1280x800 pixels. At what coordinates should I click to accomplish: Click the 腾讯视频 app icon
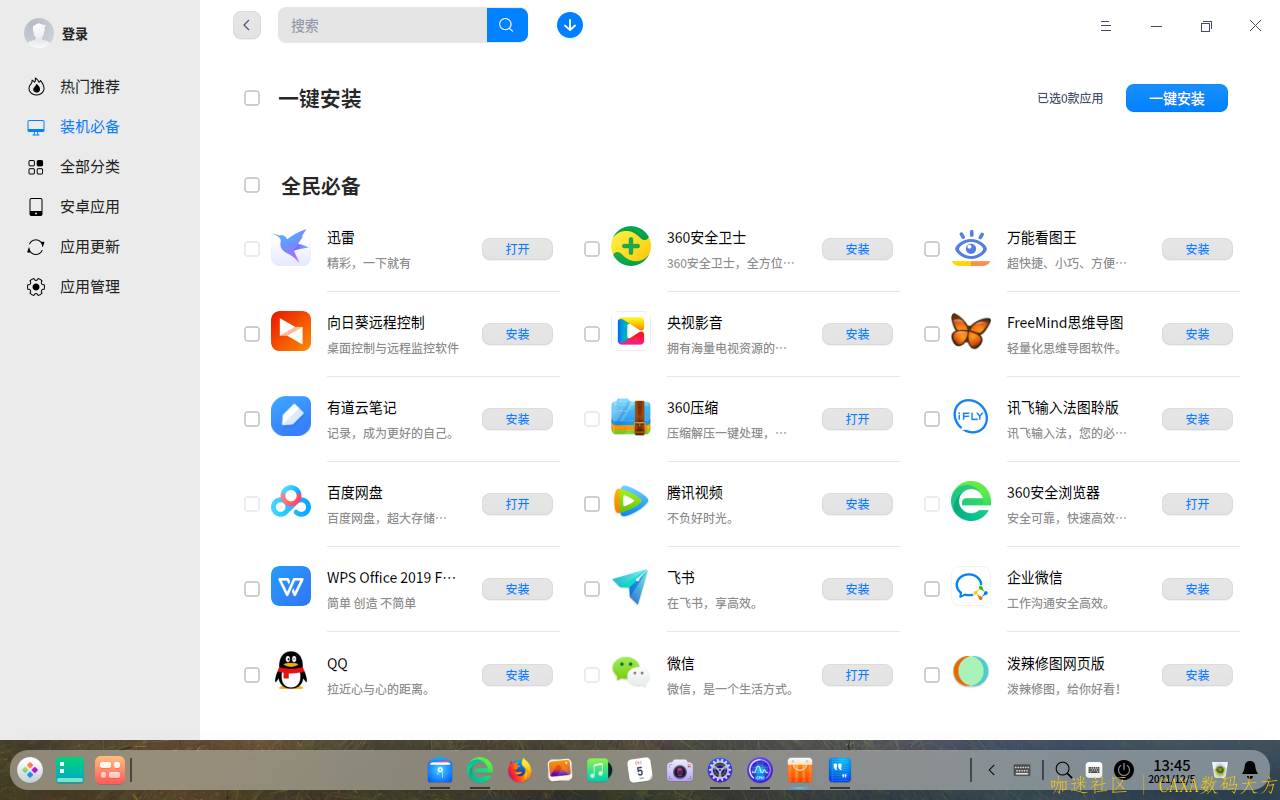(x=631, y=502)
